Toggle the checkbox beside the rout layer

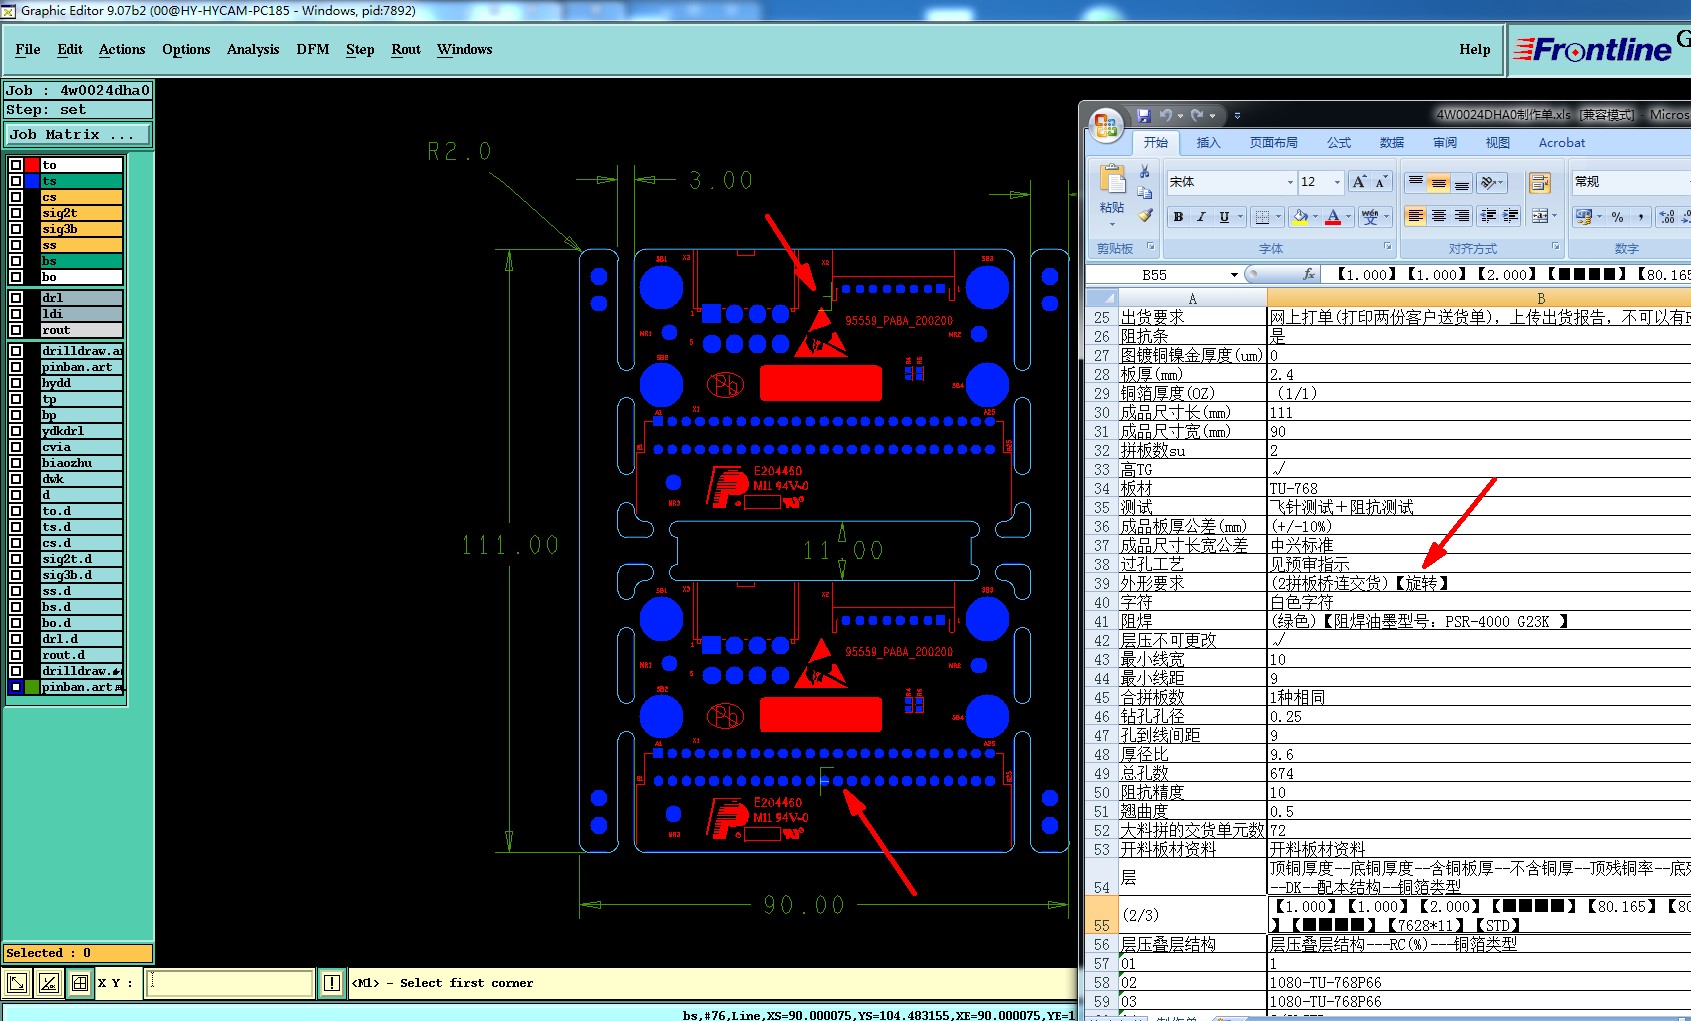coord(16,330)
